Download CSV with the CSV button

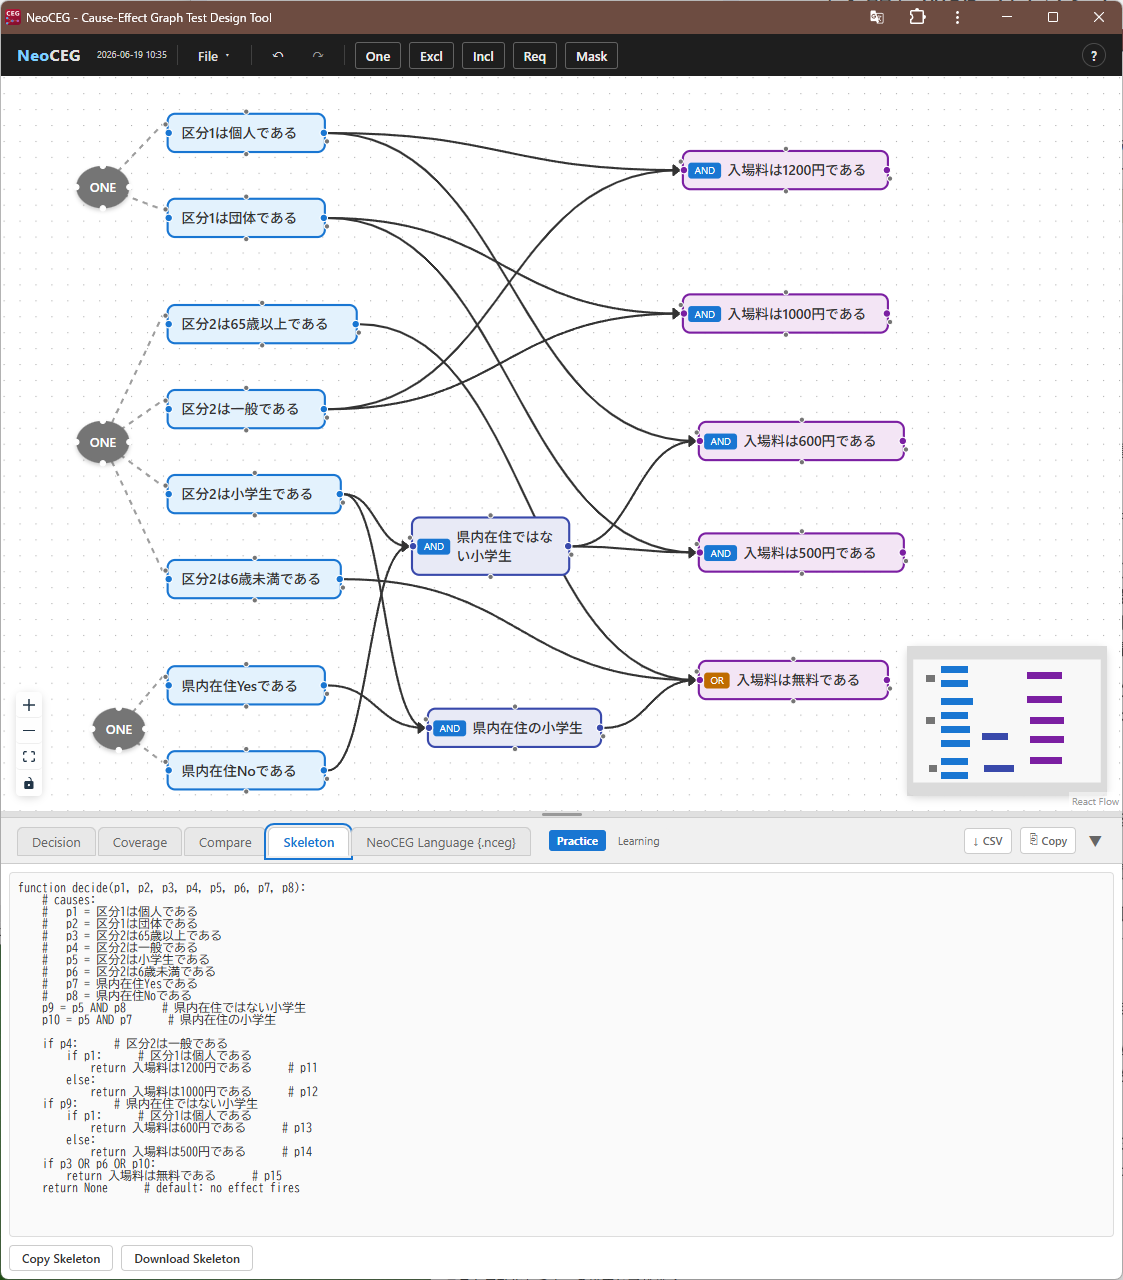(x=988, y=841)
